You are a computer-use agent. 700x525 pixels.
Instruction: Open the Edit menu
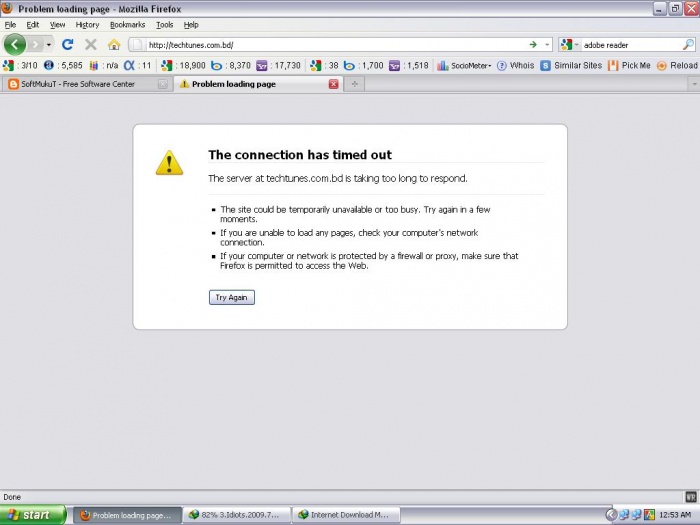click(33, 25)
